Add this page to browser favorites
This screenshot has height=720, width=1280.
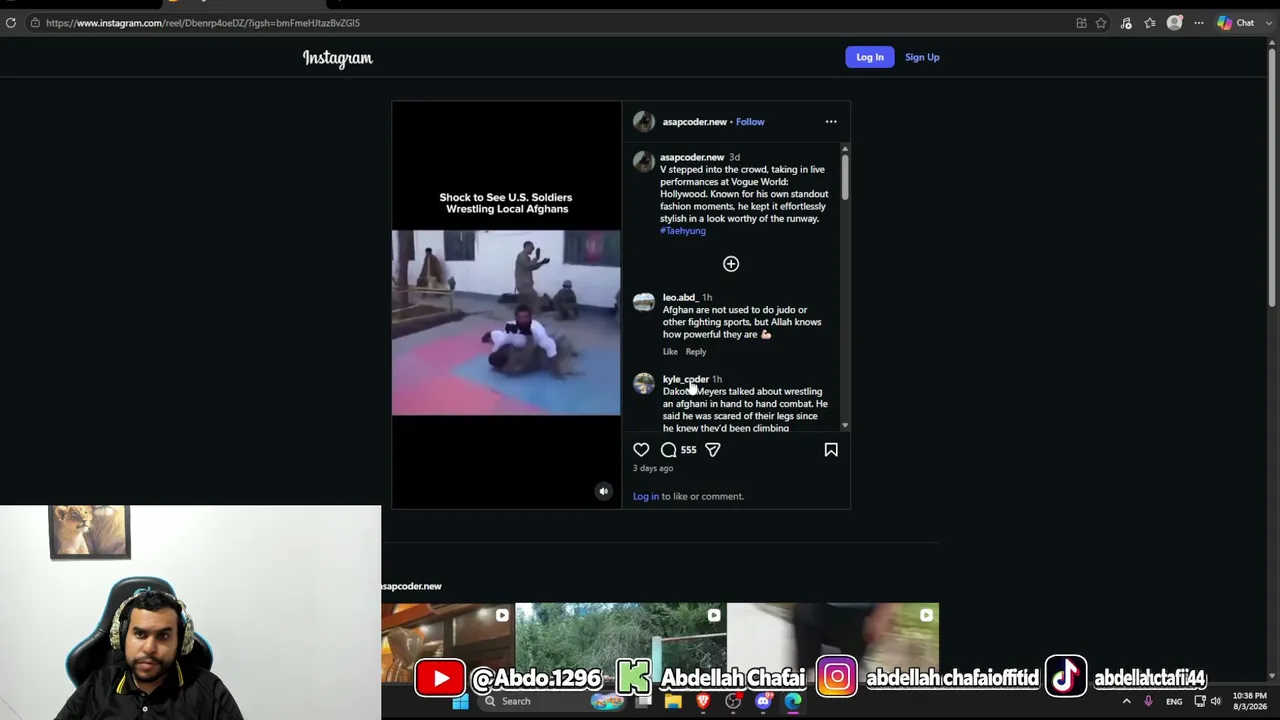click(x=1101, y=23)
